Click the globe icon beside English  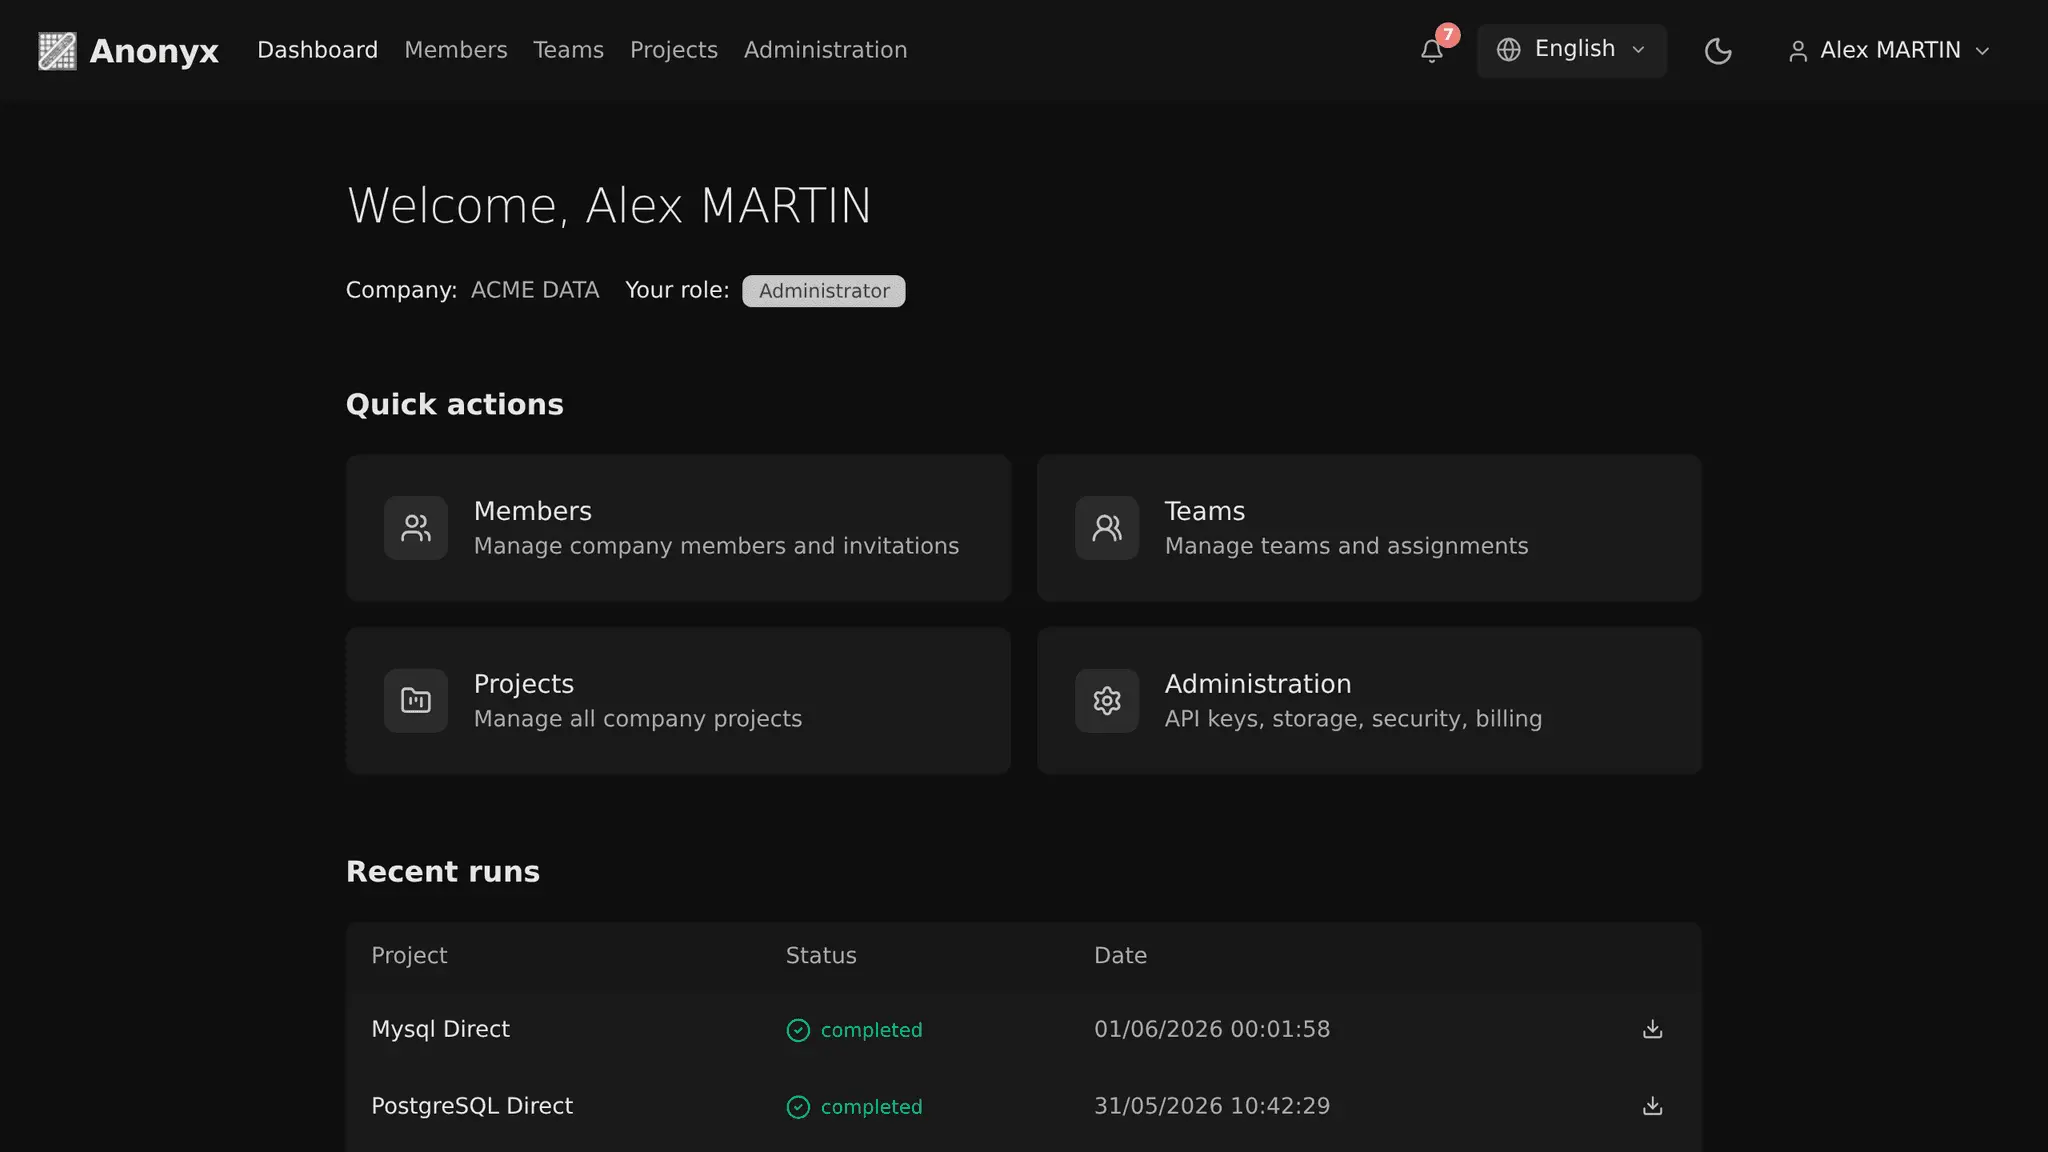(x=1509, y=50)
